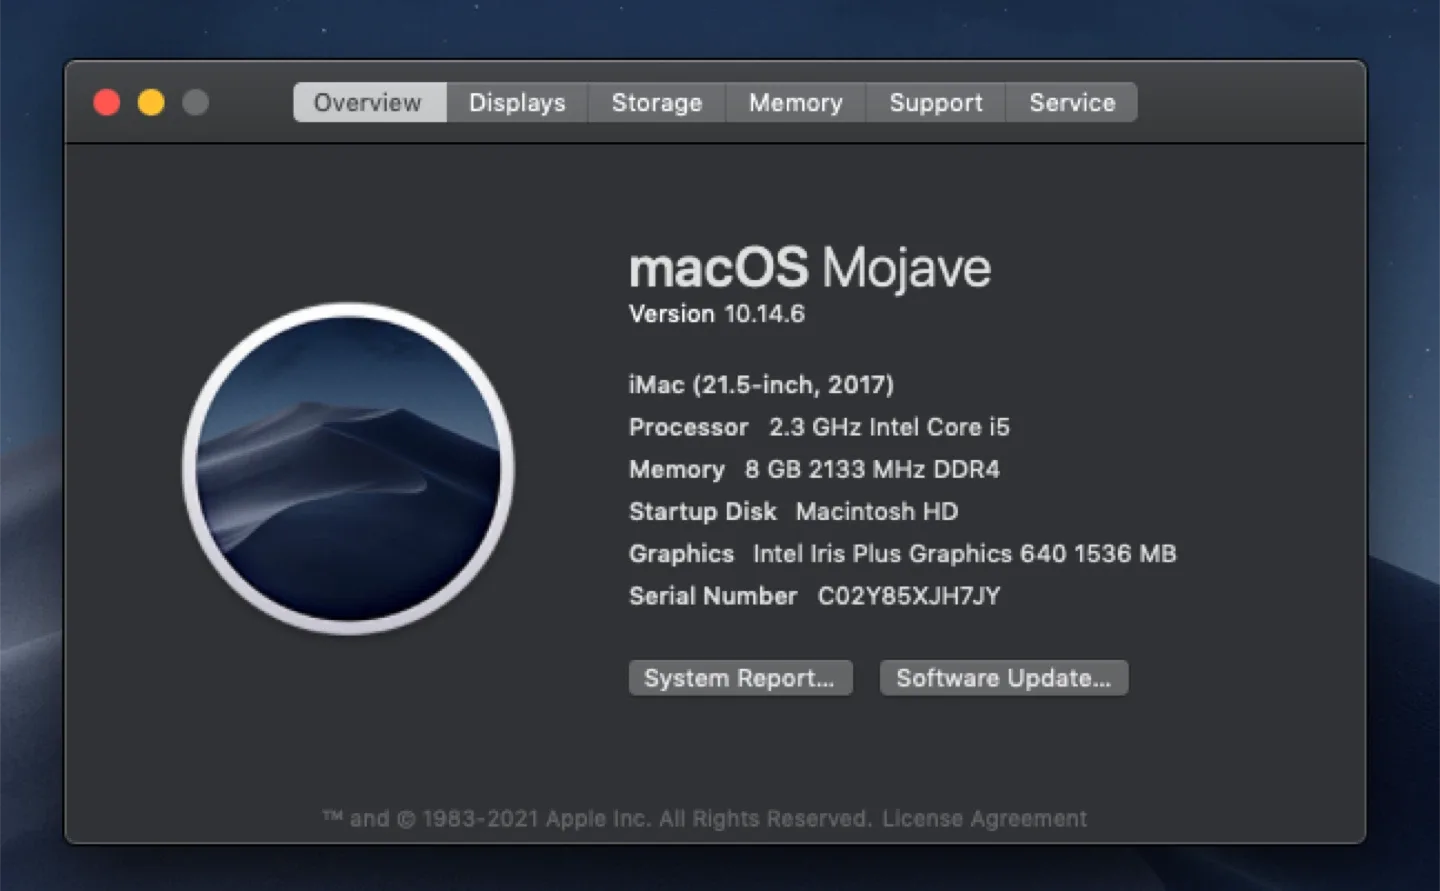Select the Memory tab

(795, 102)
